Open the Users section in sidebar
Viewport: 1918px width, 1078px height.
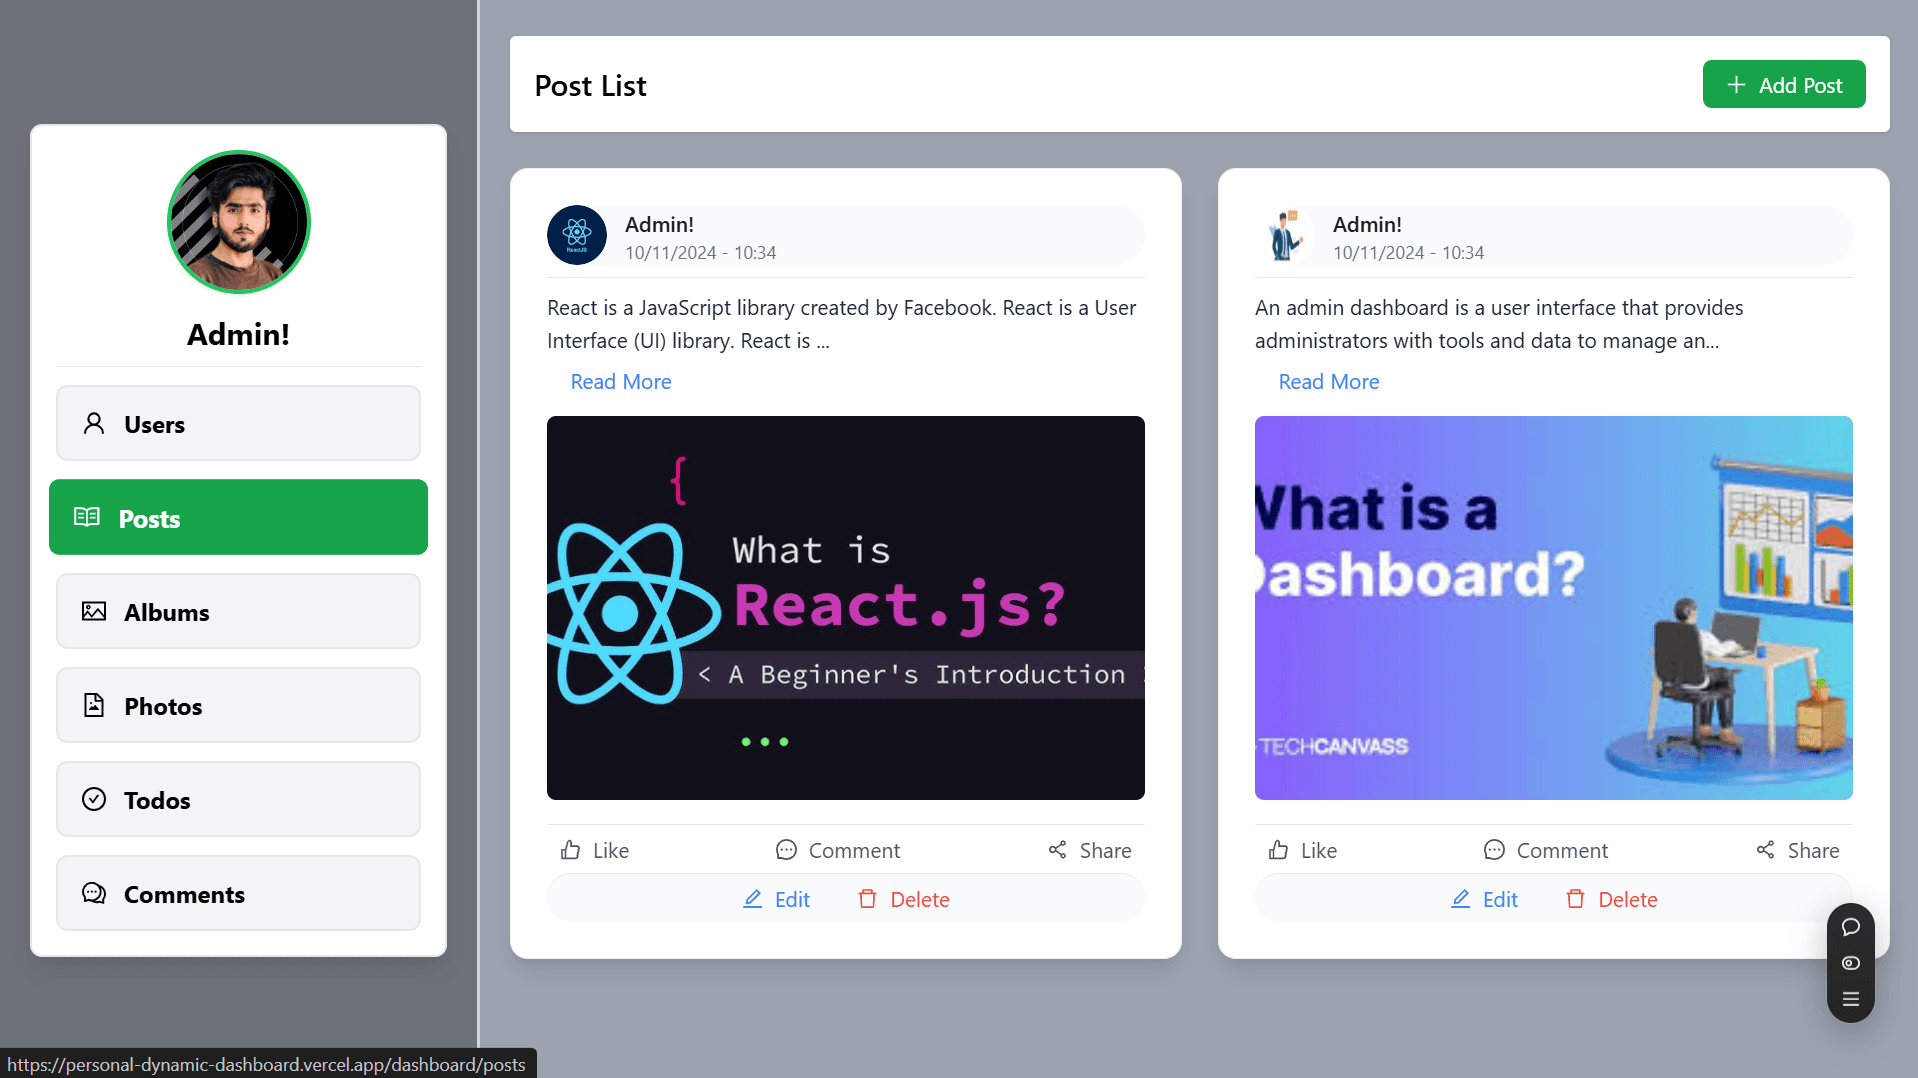pyautogui.click(x=238, y=423)
